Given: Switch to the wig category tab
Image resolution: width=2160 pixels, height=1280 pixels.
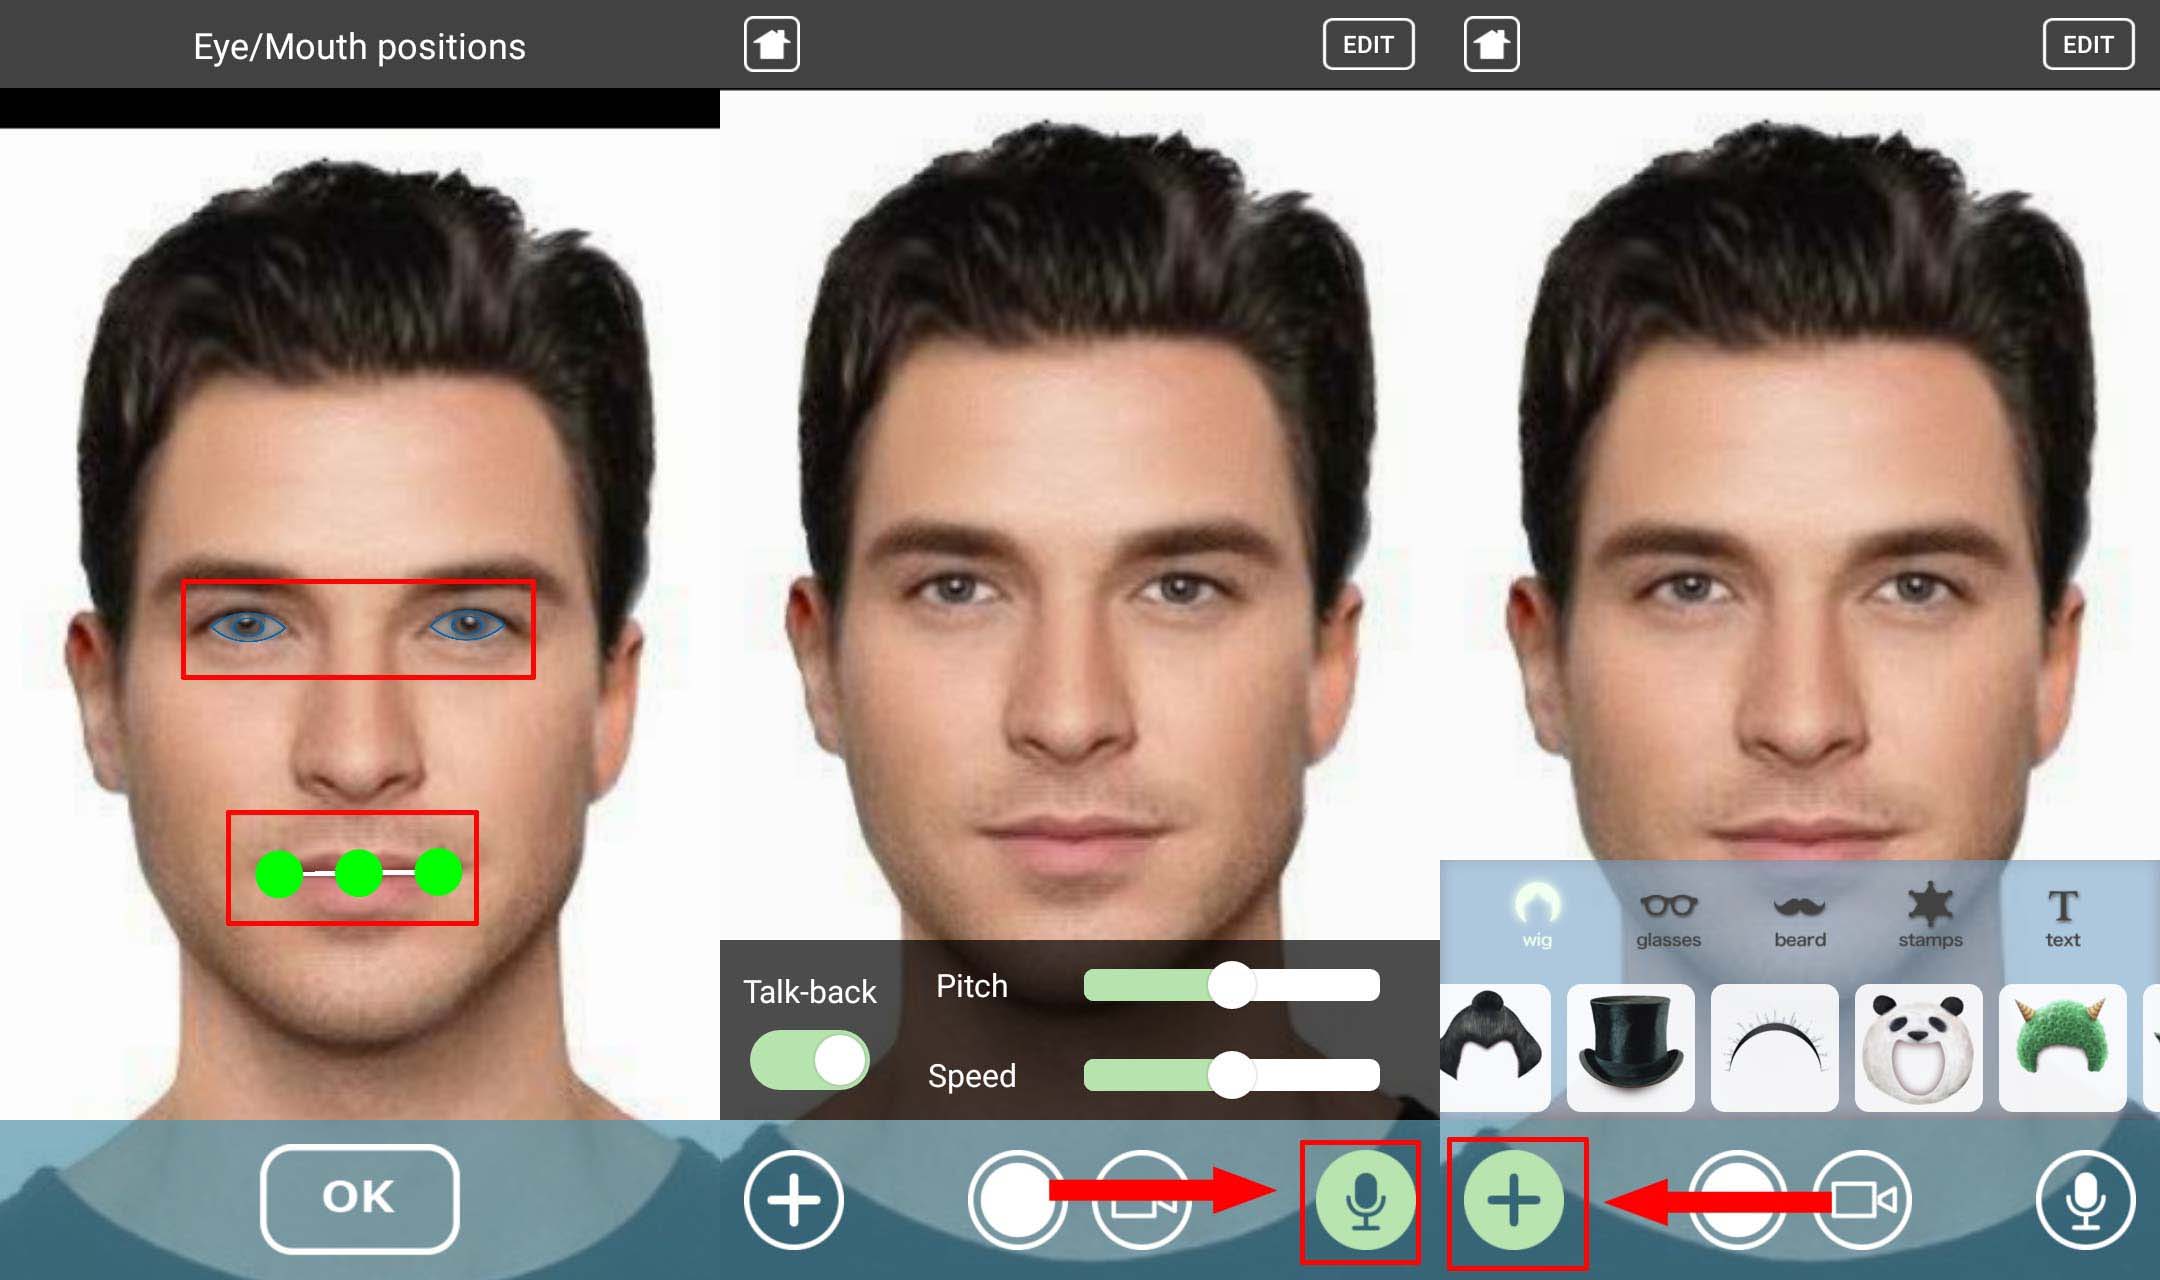Looking at the screenshot, I should point(1537,915).
